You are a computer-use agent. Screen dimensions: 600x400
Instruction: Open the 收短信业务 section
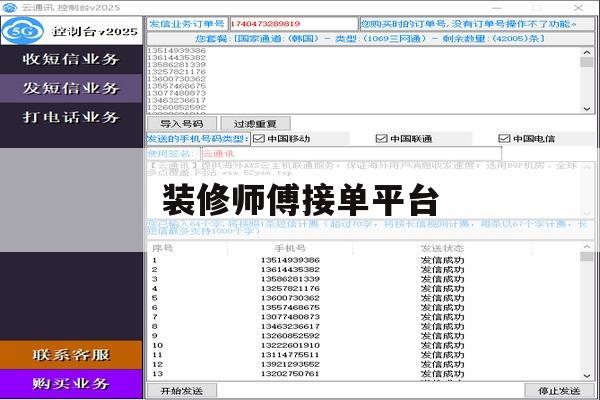pyautogui.click(x=71, y=59)
